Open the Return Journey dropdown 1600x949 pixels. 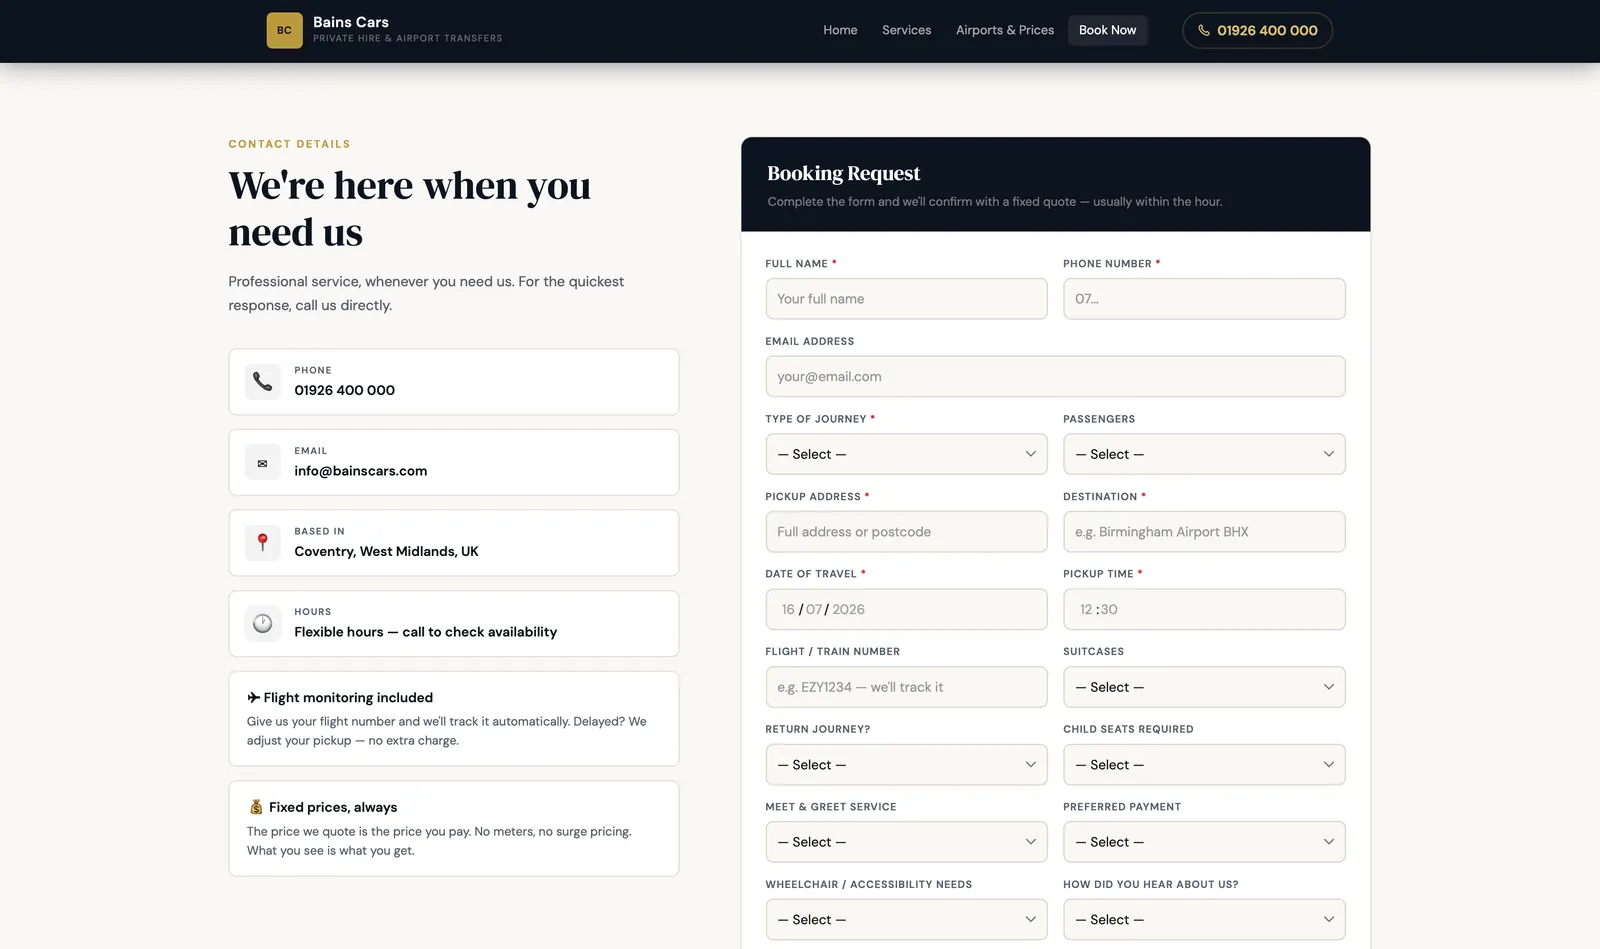coord(906,765)
